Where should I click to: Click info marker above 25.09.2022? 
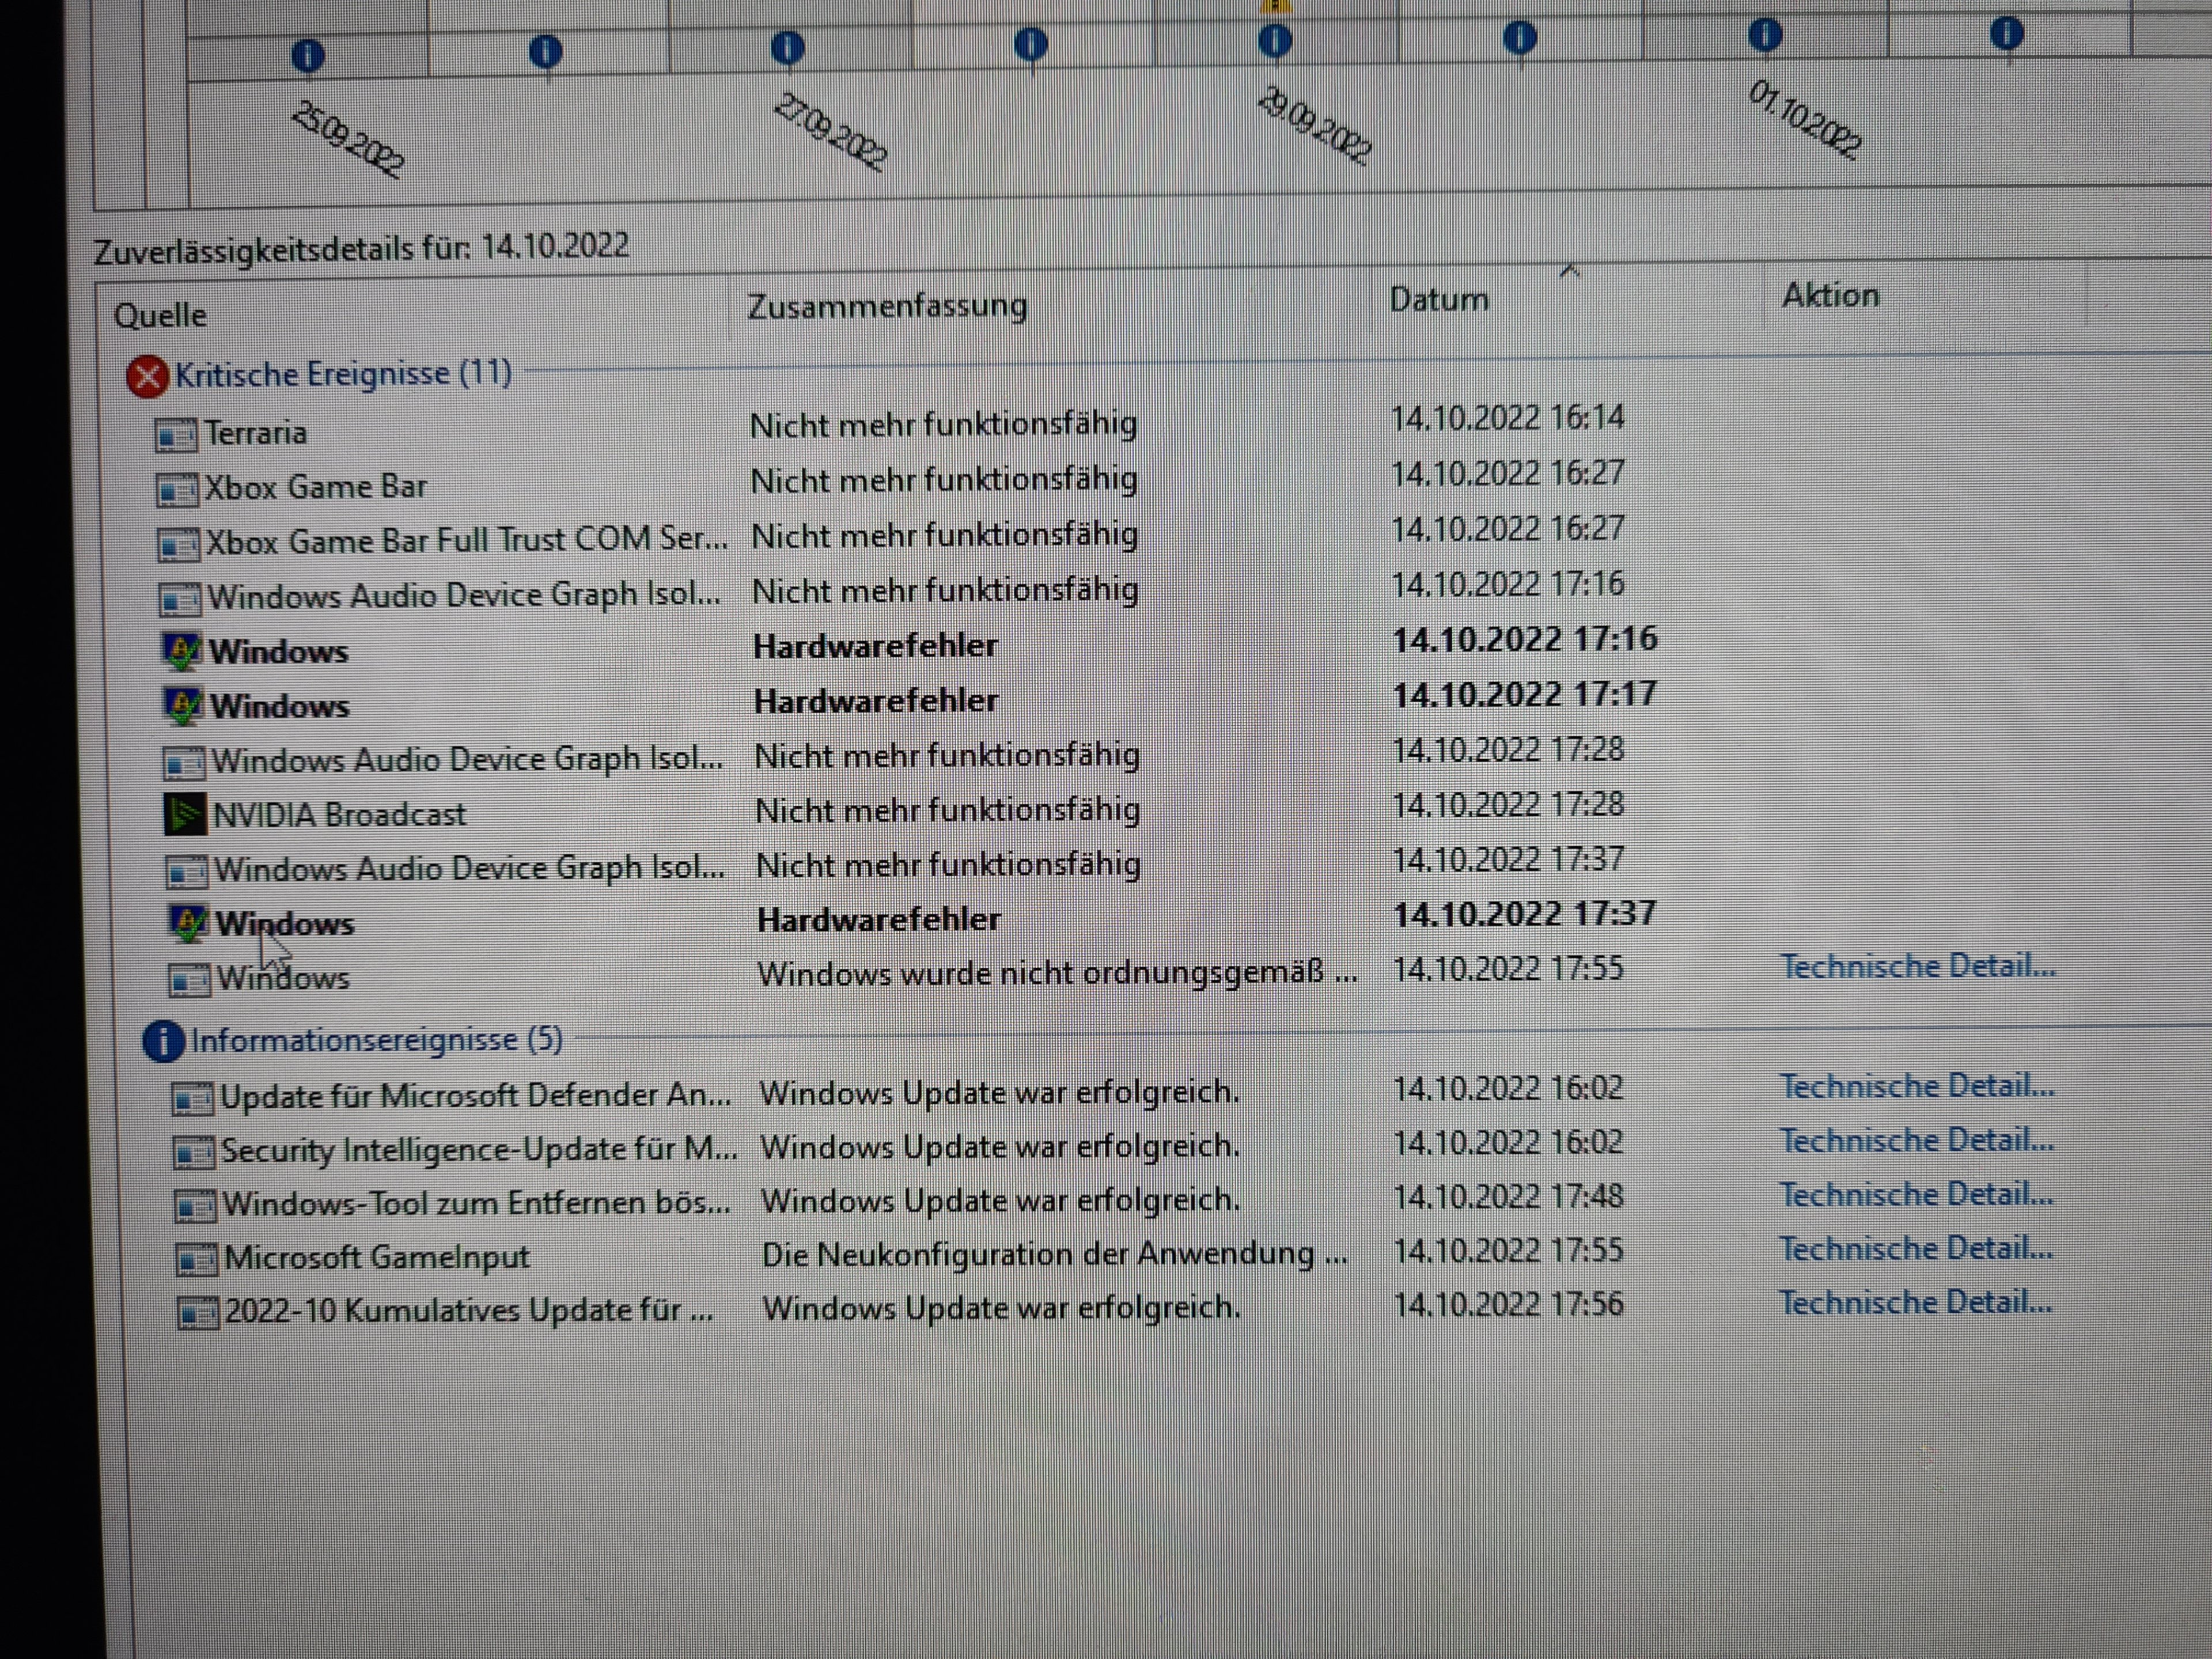(307, 55)
